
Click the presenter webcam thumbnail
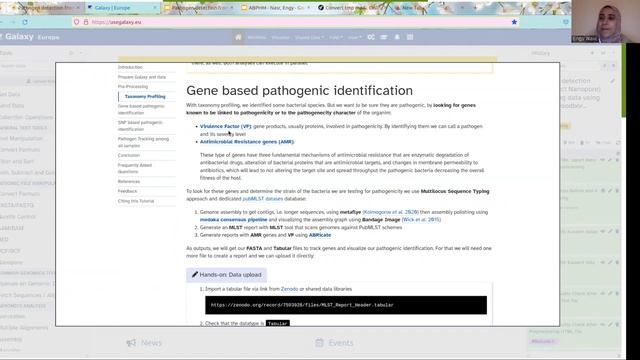(605, 21)
